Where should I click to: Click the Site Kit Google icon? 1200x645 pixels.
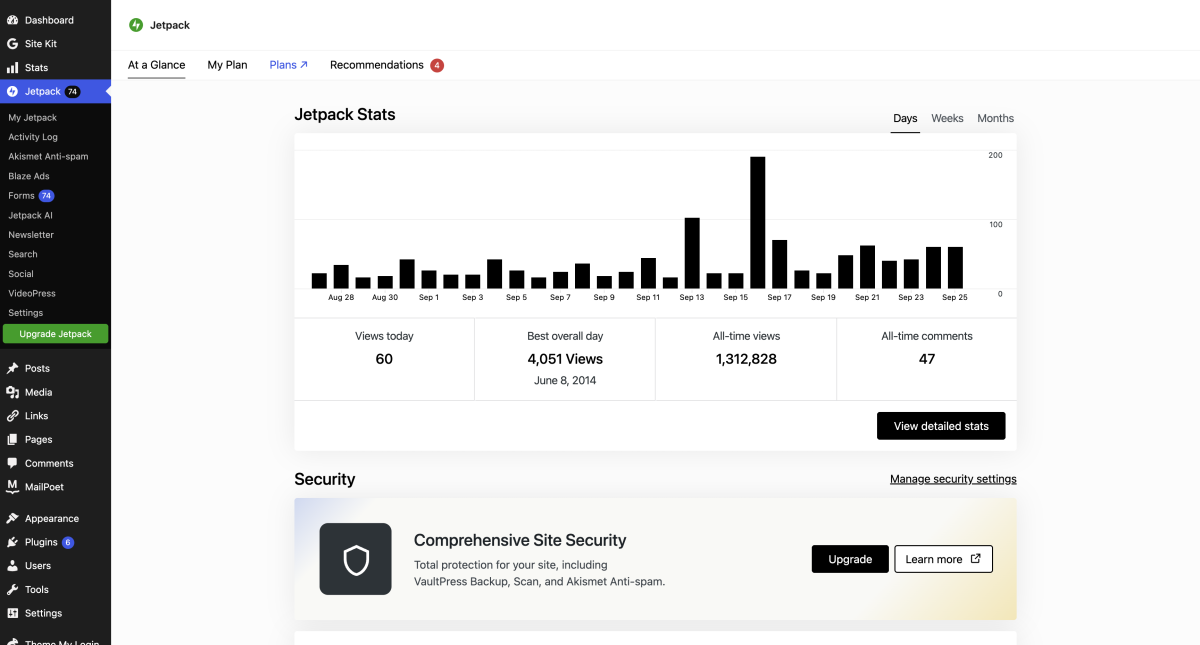[x=13, y=44]
